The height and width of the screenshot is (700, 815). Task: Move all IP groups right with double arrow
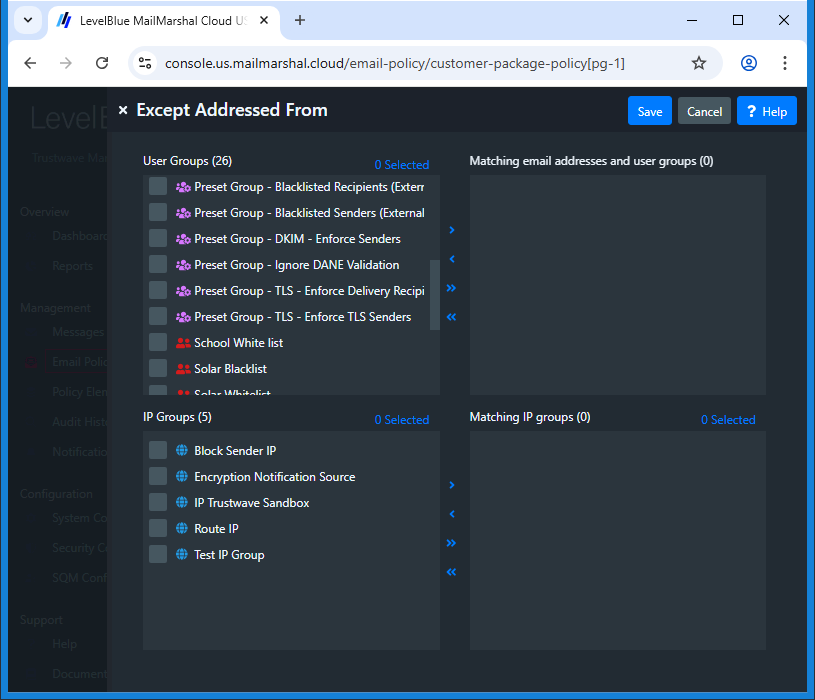pos(451,543)
